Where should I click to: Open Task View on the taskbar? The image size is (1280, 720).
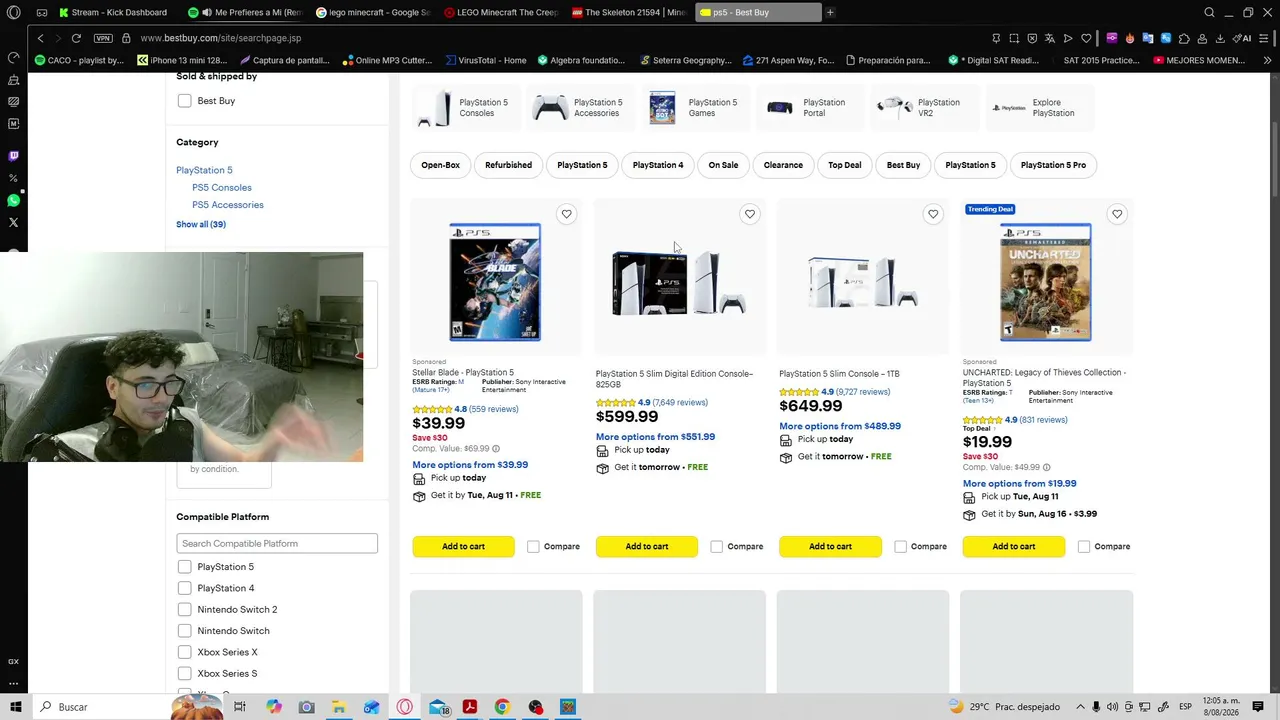pos(240,707)
